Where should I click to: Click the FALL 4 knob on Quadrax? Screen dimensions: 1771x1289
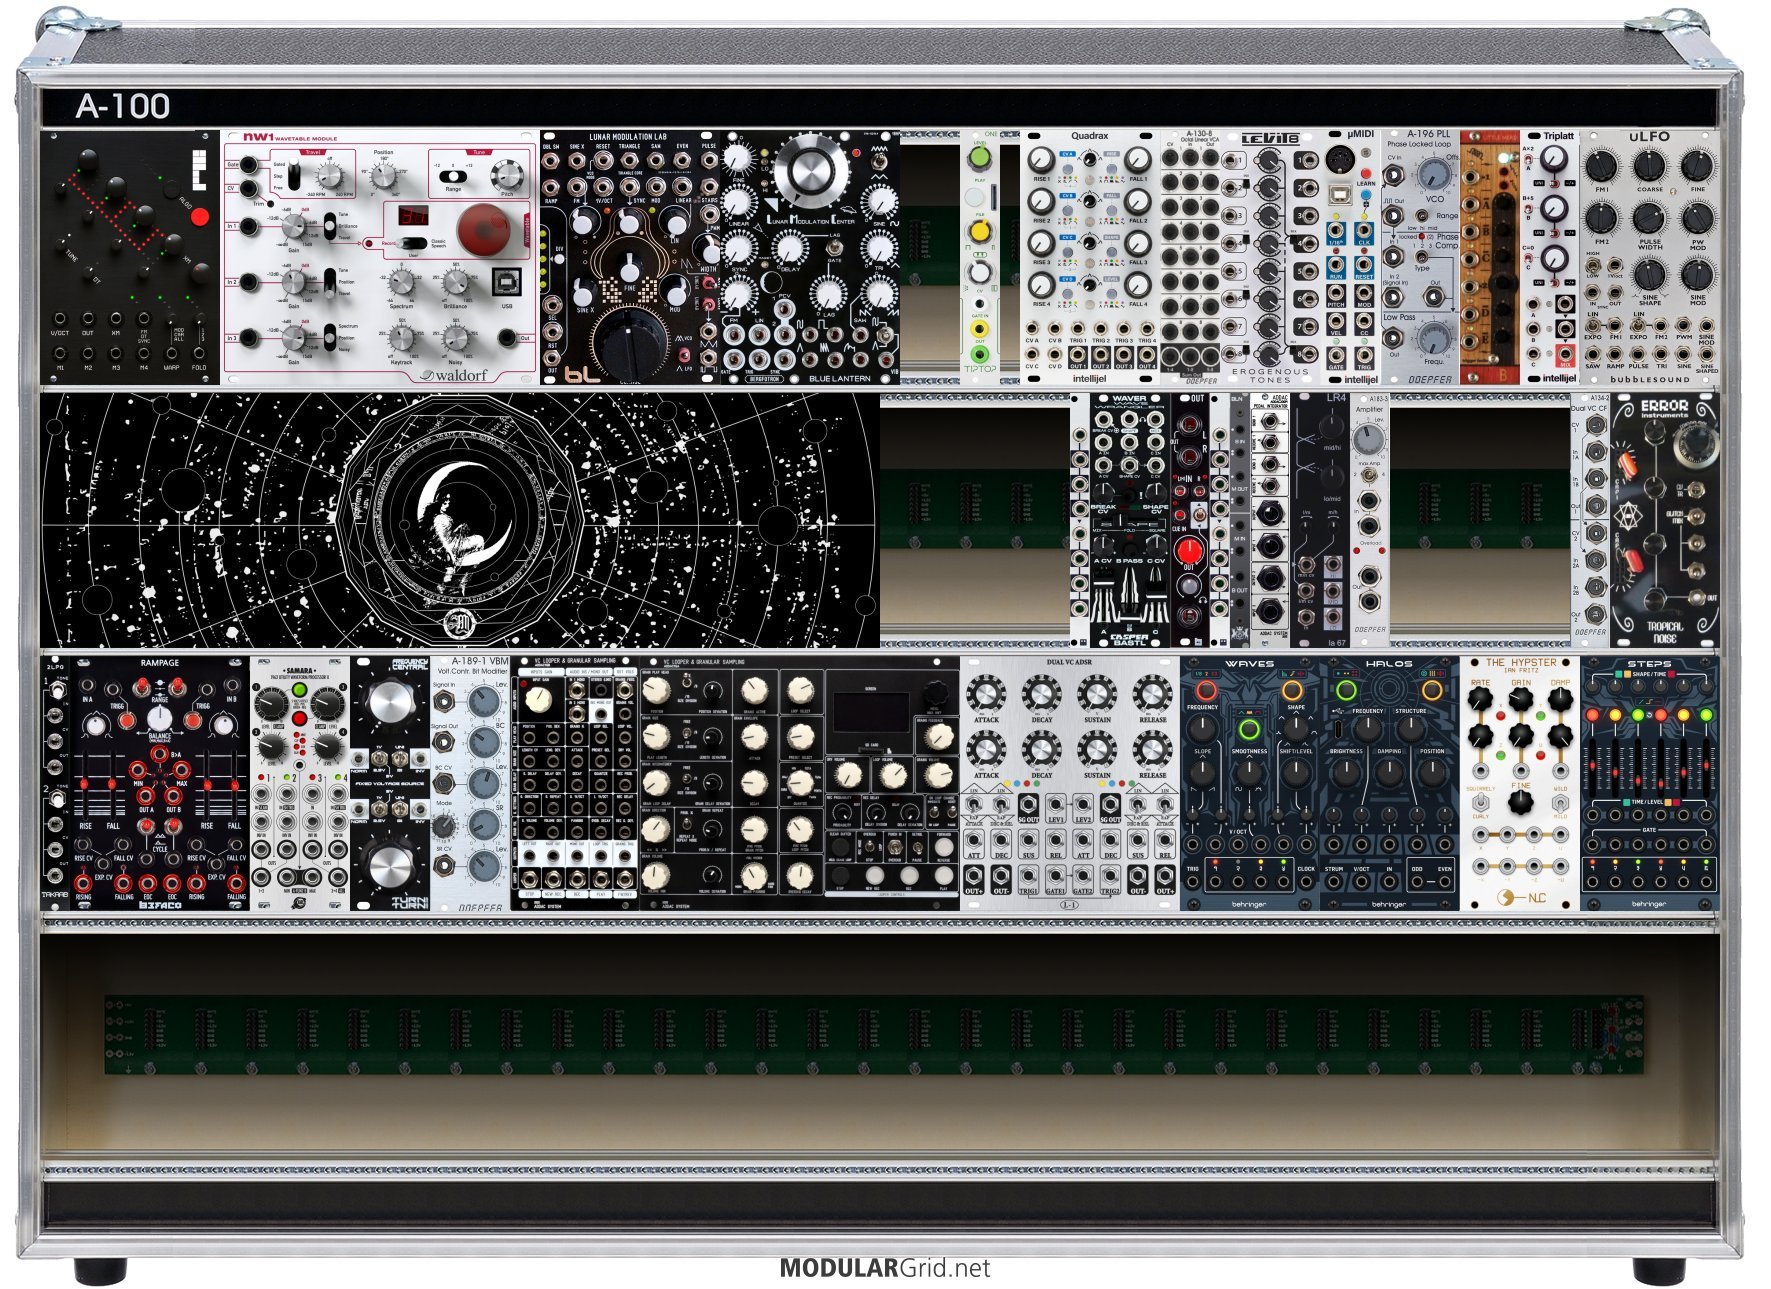click(1138, 285)
